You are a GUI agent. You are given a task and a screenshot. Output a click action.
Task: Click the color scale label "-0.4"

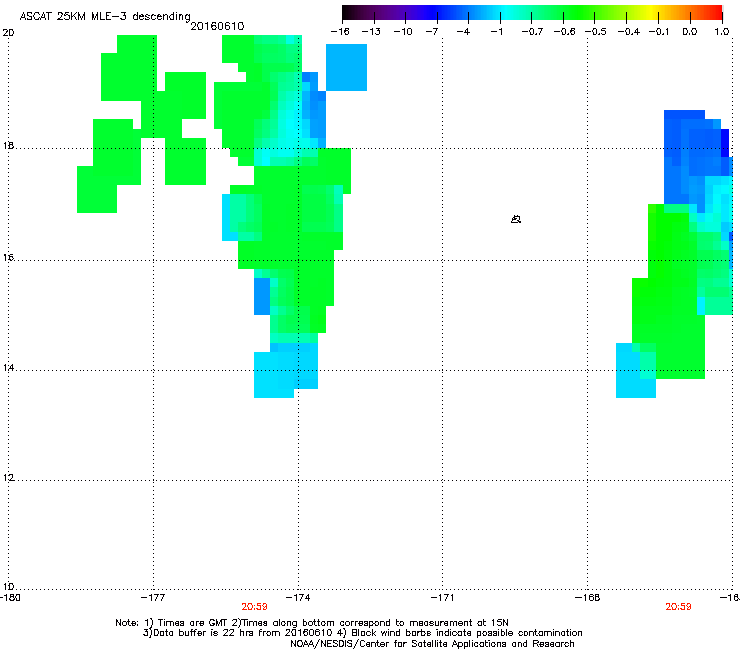[629, 32]
